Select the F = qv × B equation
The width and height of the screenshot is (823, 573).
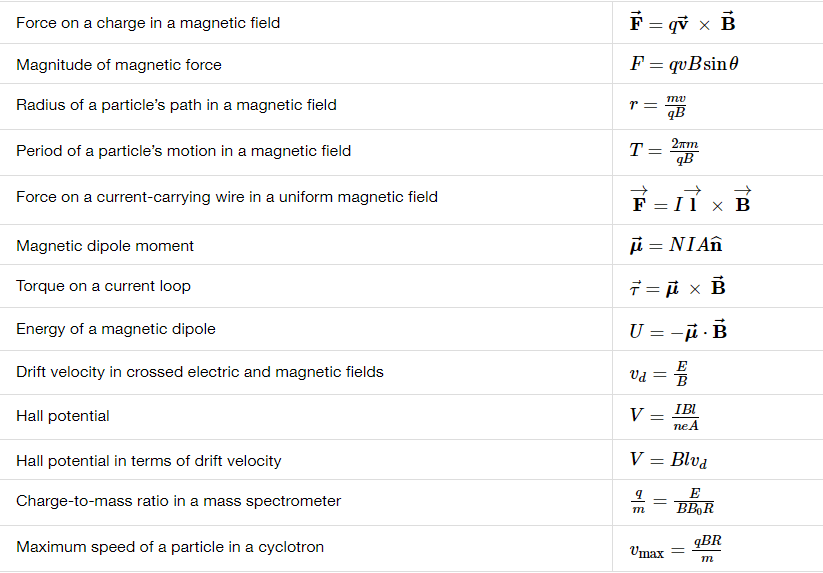(682, 23)
